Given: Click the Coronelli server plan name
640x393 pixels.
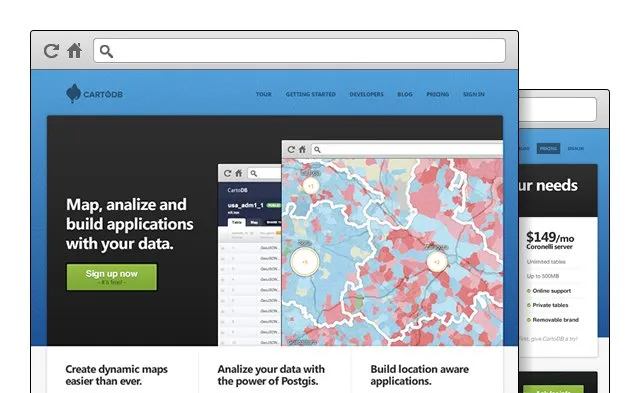Looking at the screenshot, I should coord(549,247).
